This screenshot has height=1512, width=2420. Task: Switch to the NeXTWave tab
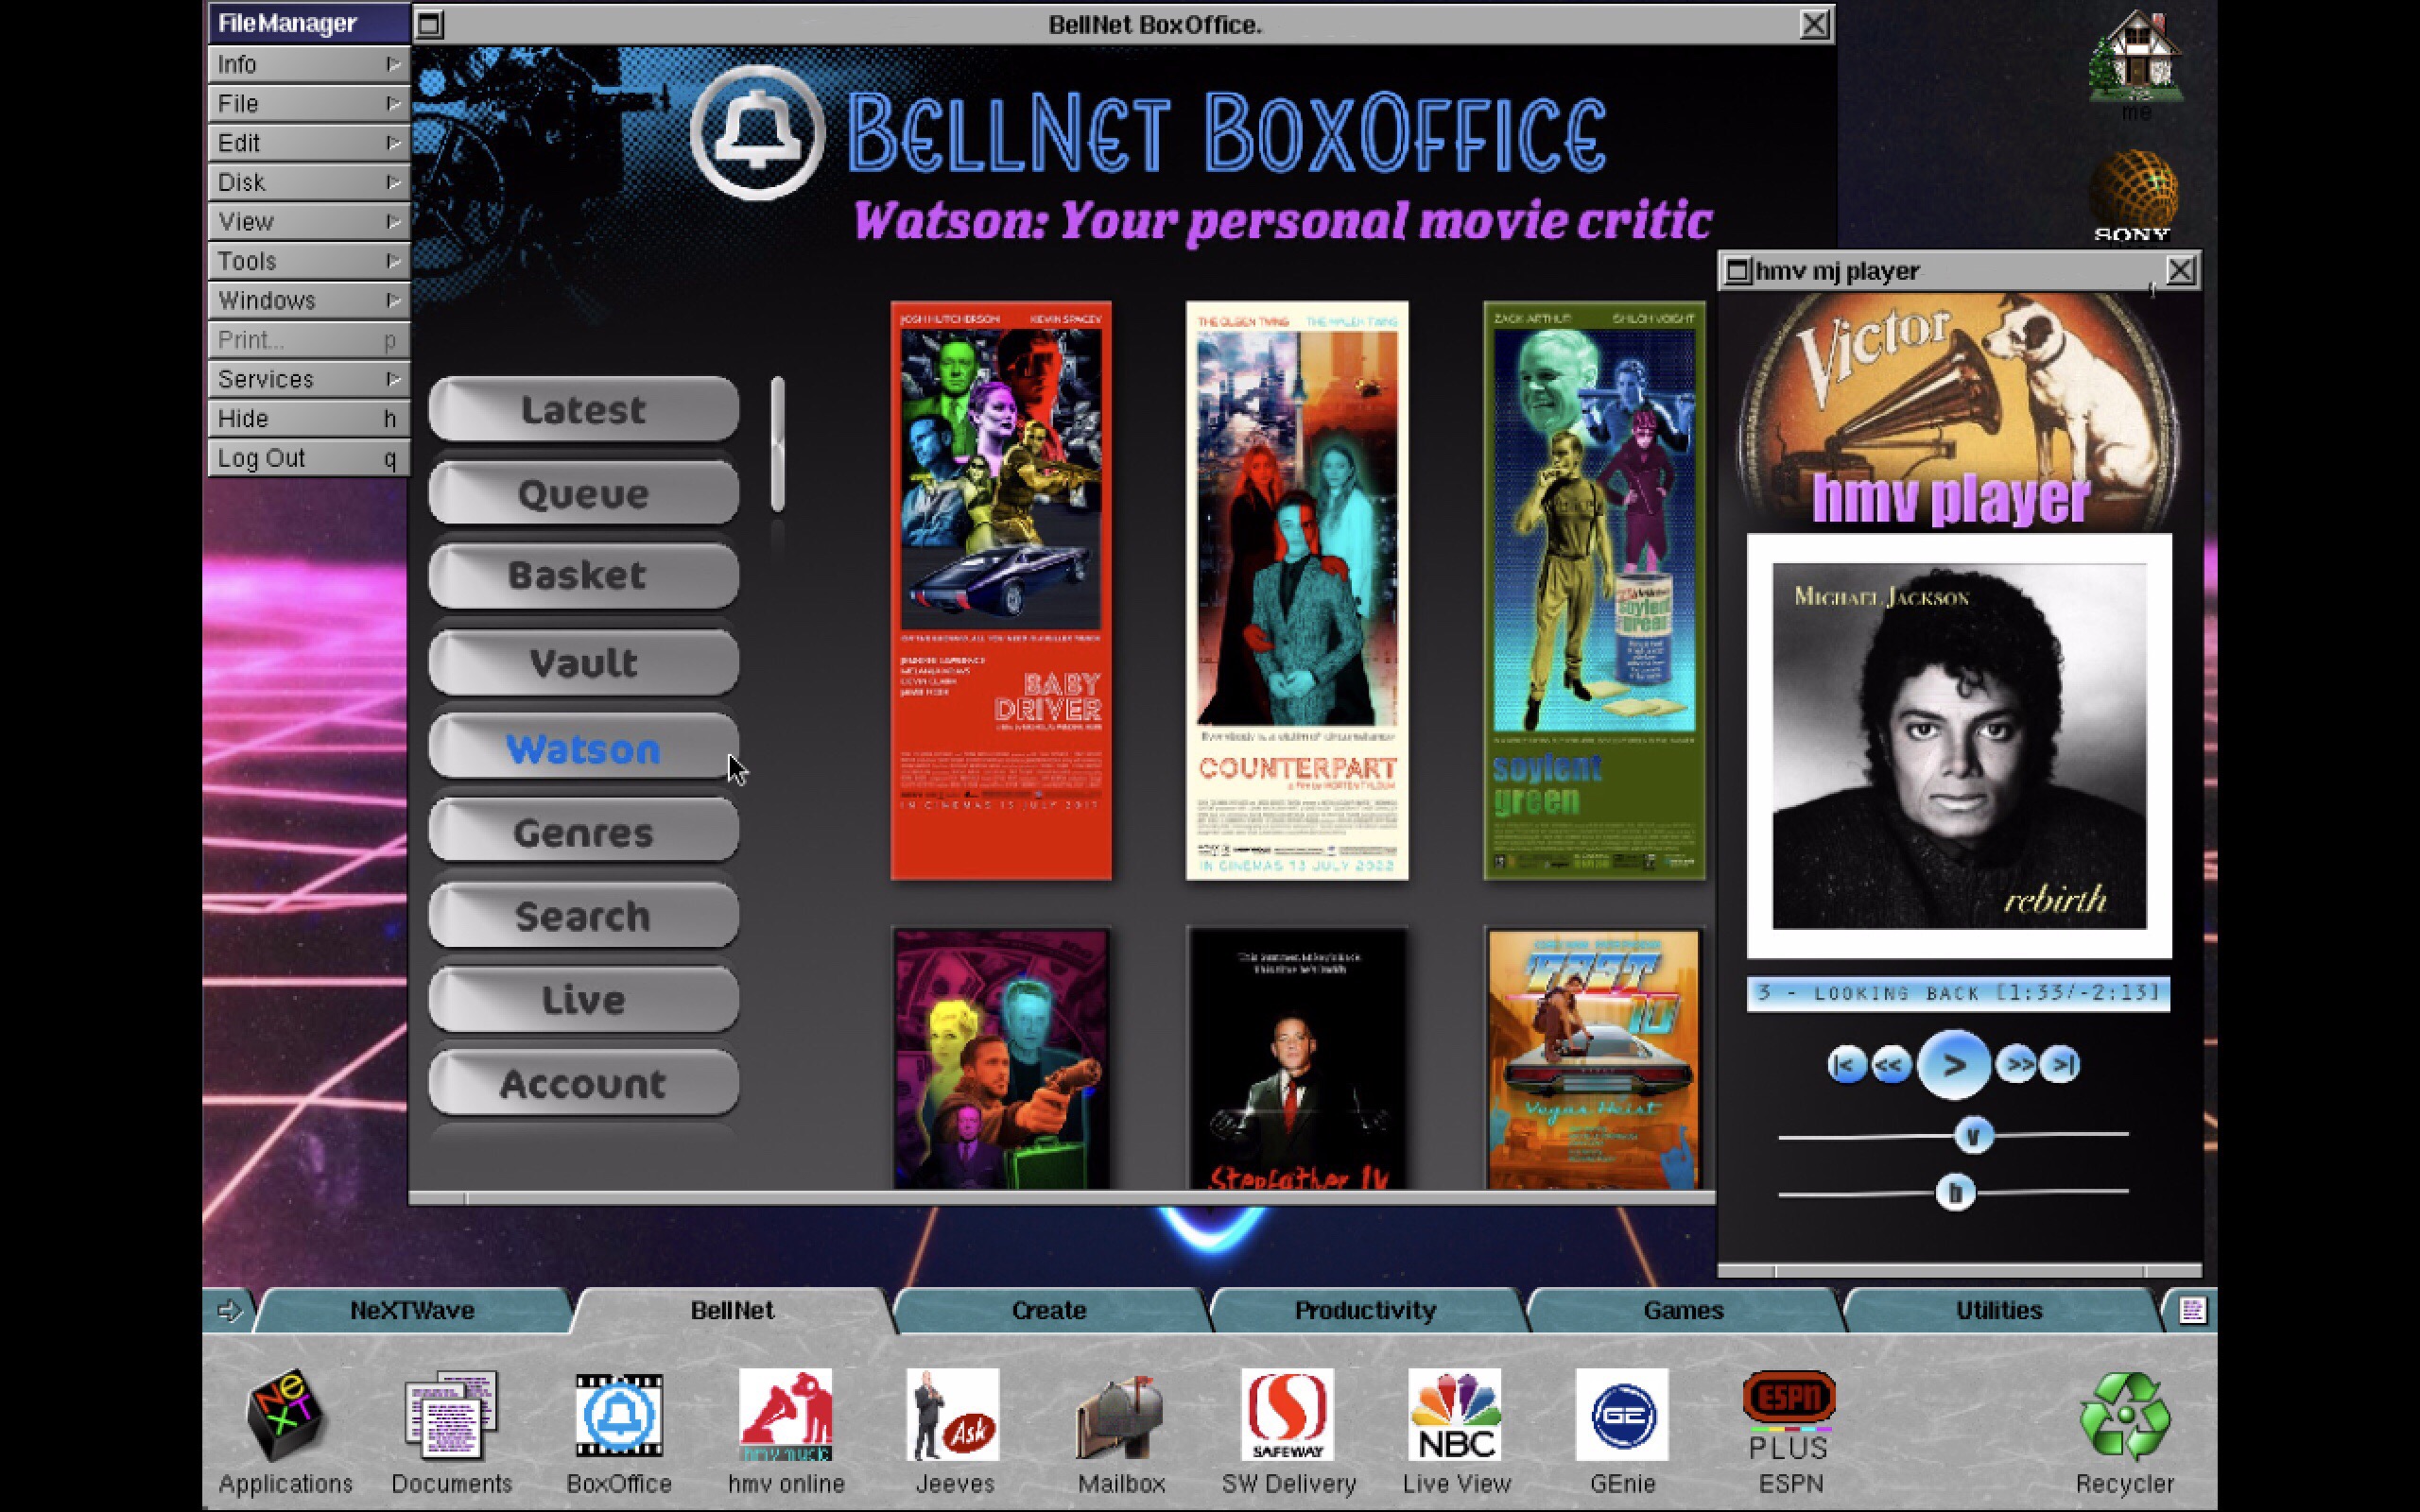pos(412,1310)
